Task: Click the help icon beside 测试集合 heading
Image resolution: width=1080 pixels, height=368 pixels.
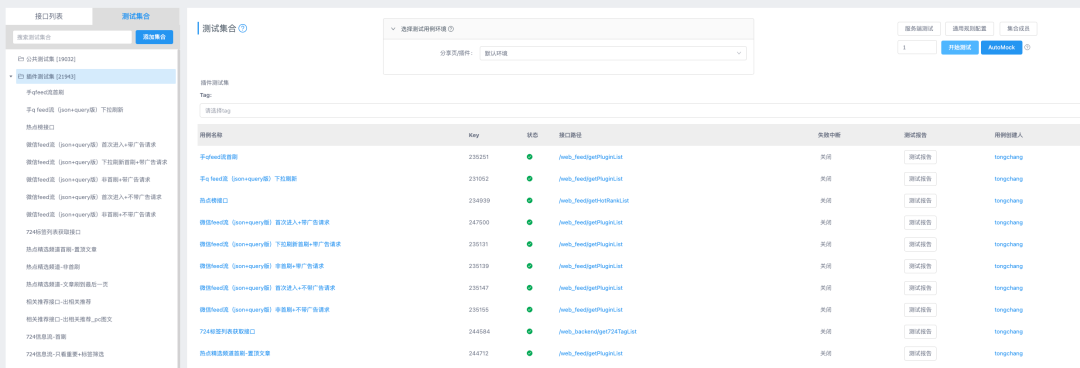Action: pyautogui.click(x=243, y=28)
